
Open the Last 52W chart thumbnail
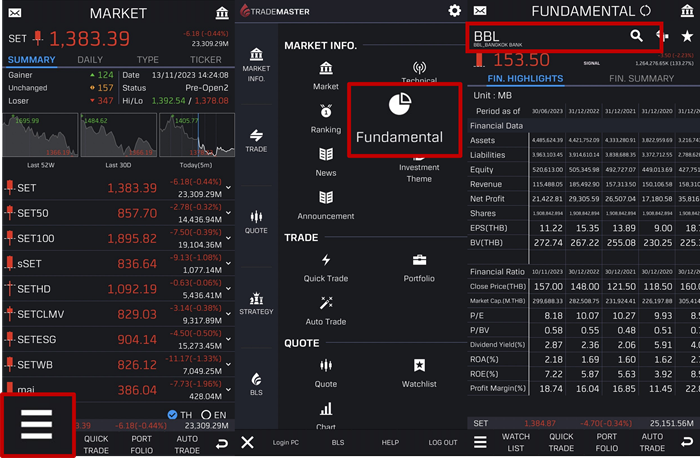point(40,135)
